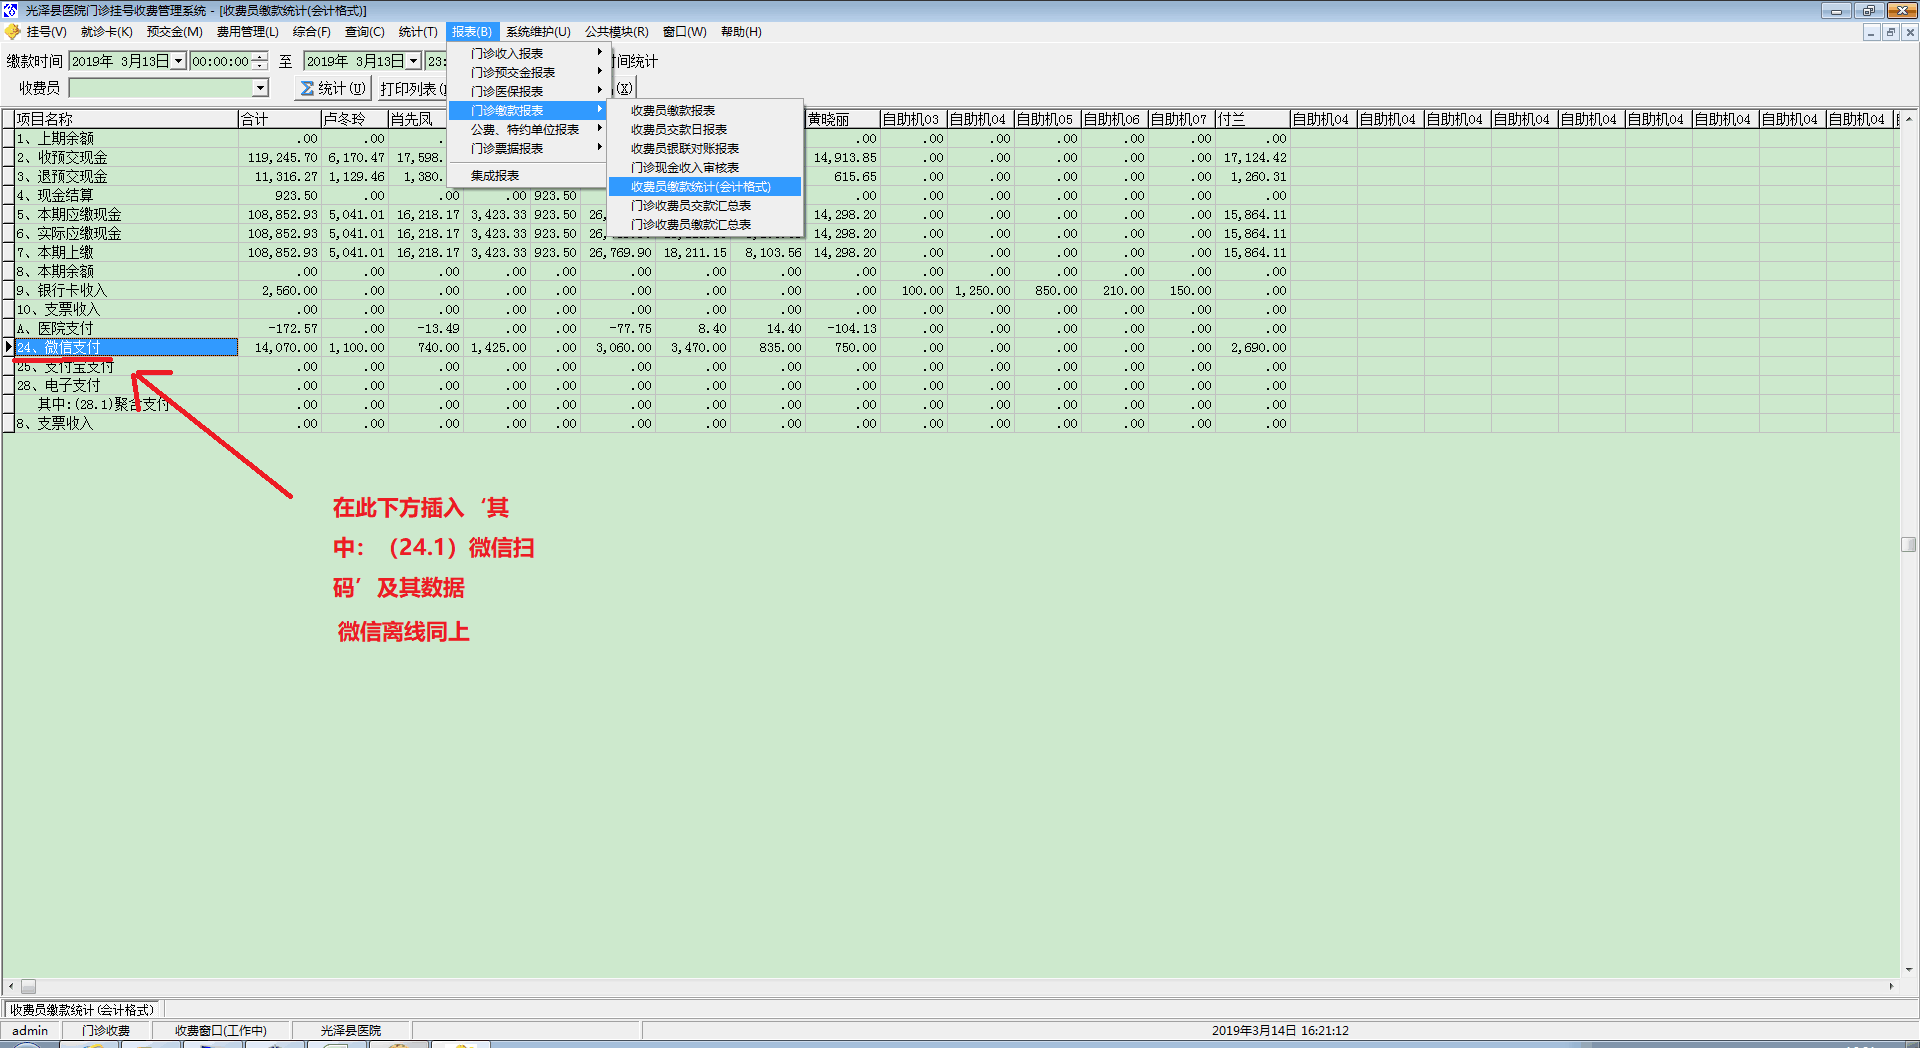
Task: Click the 合计 column header
Action: point(278,119)
